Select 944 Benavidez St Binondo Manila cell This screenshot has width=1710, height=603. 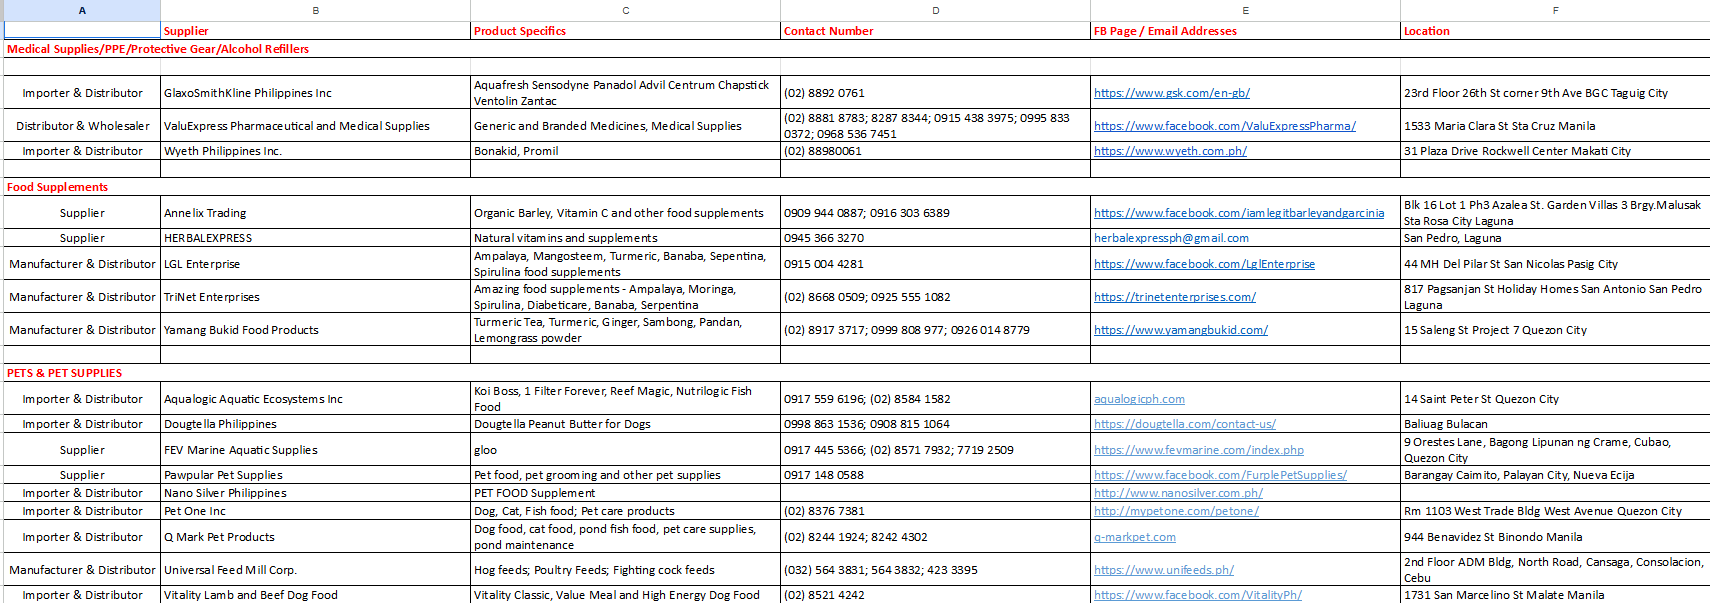pos(1555,537)
